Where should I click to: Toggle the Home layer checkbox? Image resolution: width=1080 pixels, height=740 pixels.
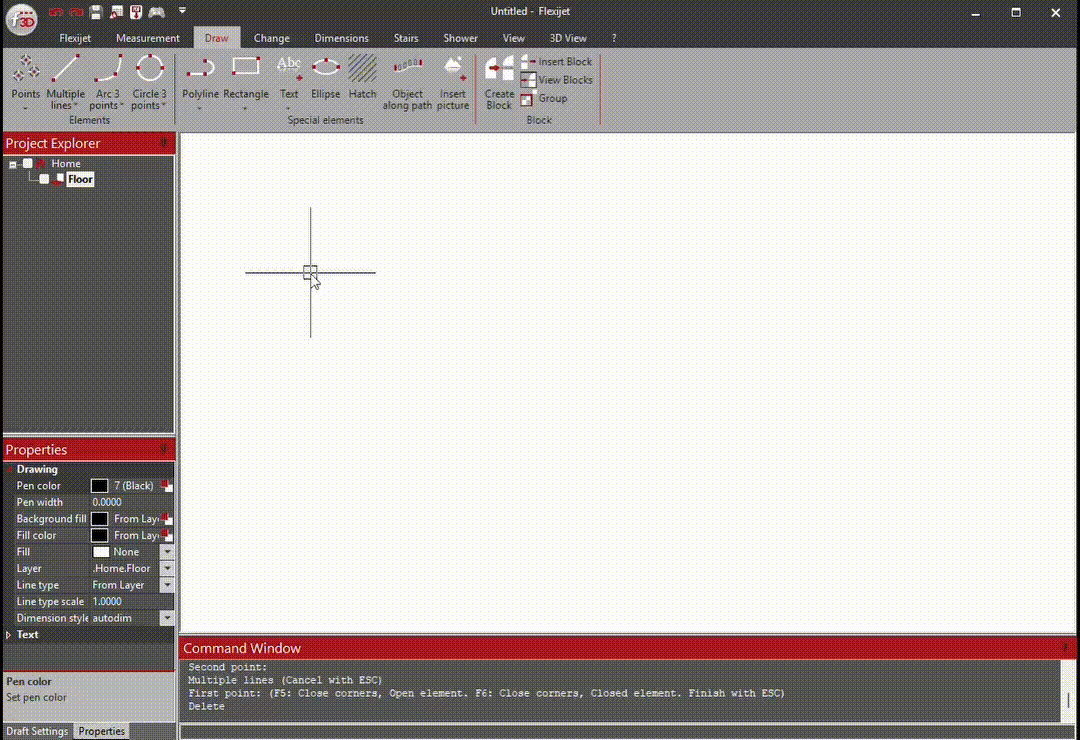[x=28, y=163]
